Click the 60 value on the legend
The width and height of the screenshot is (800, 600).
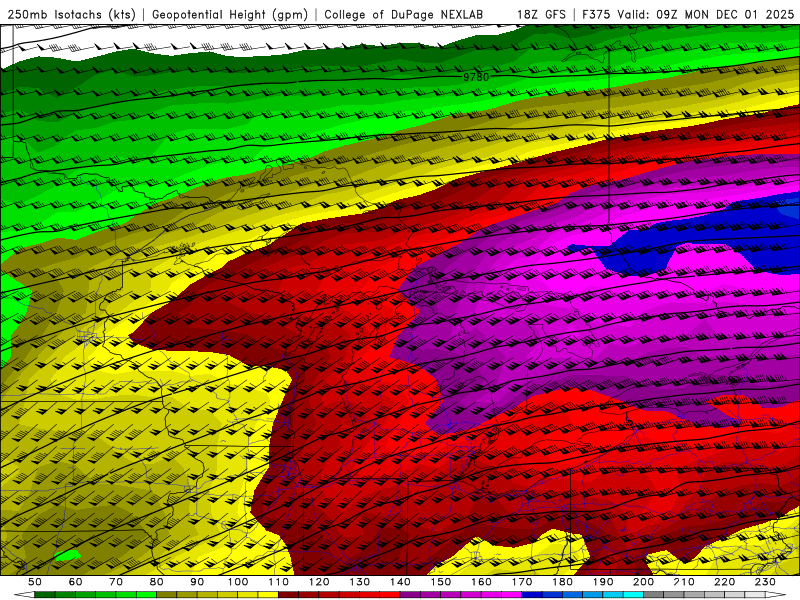75,582
